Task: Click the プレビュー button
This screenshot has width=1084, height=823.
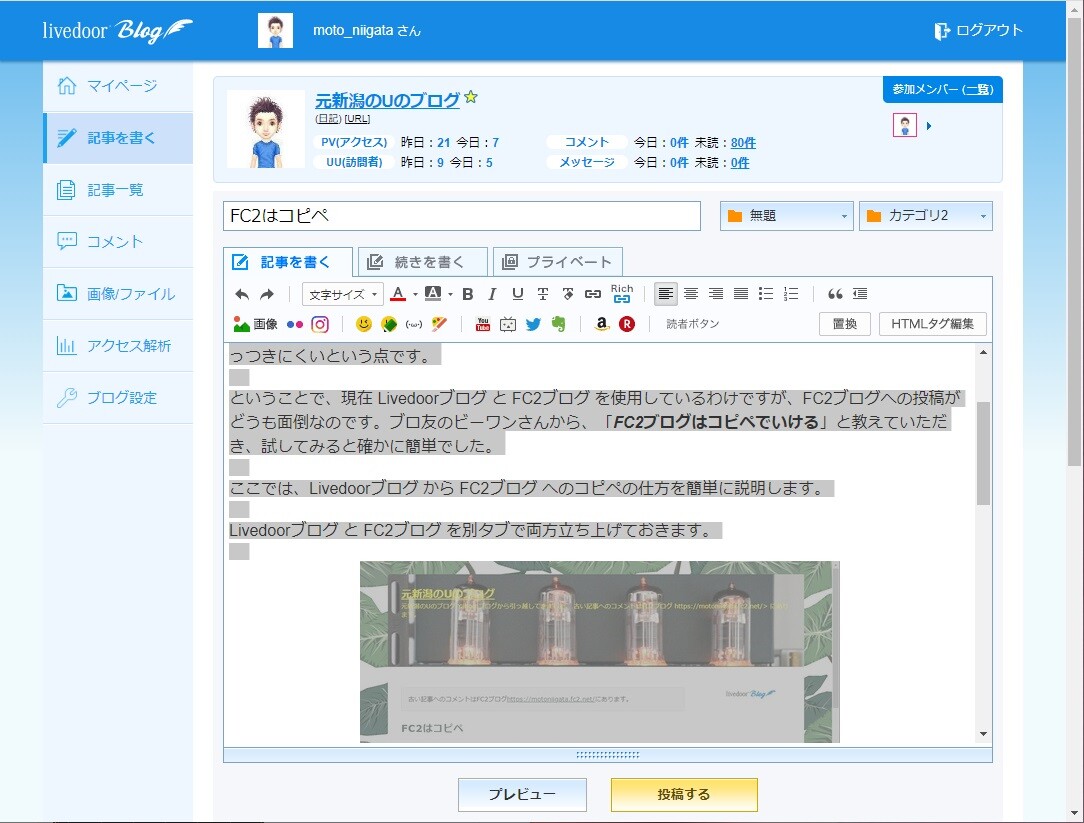Action: tap(522, 794)
